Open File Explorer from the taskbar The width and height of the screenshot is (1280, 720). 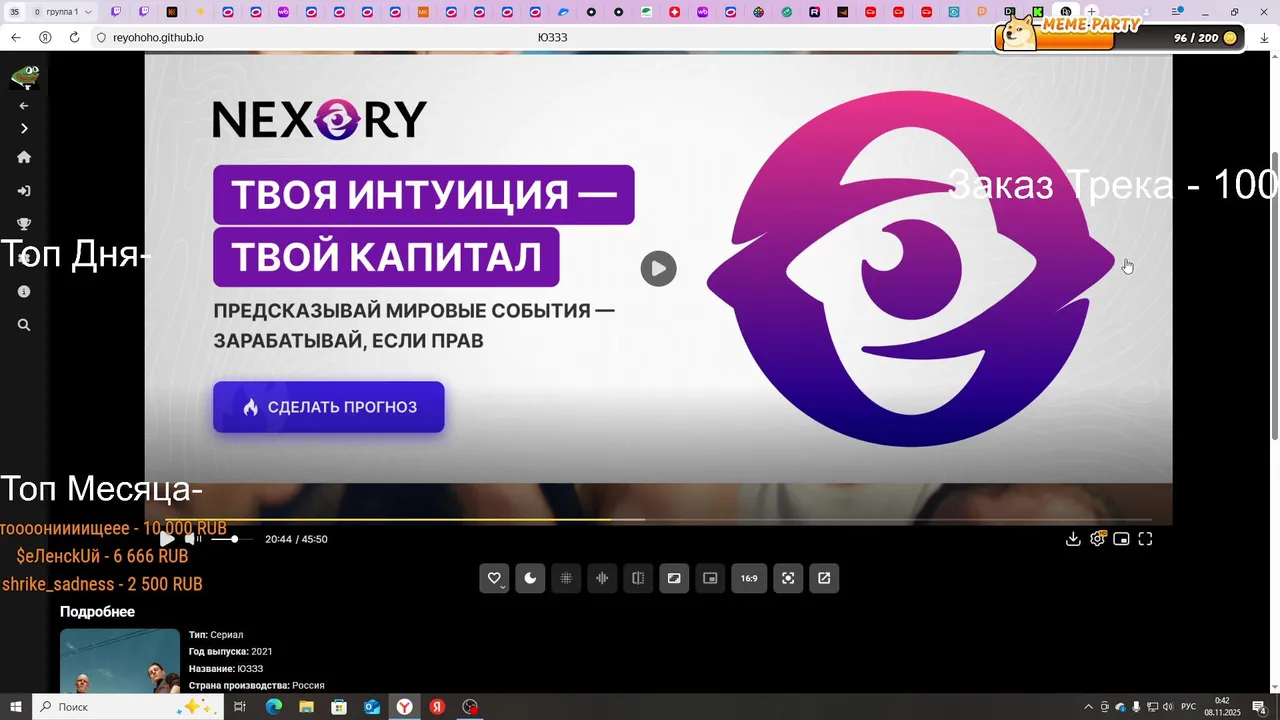pos(306,707)
